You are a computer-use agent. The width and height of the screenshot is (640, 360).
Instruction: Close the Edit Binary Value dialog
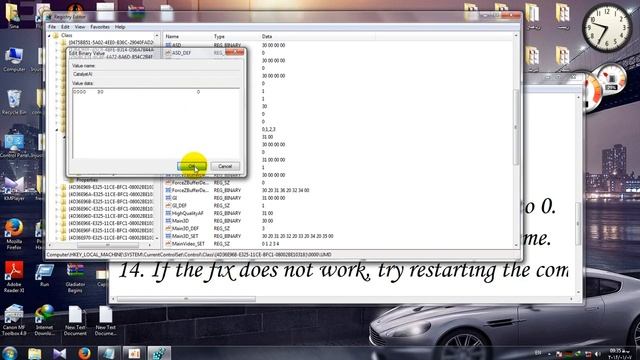pos(234,52)
